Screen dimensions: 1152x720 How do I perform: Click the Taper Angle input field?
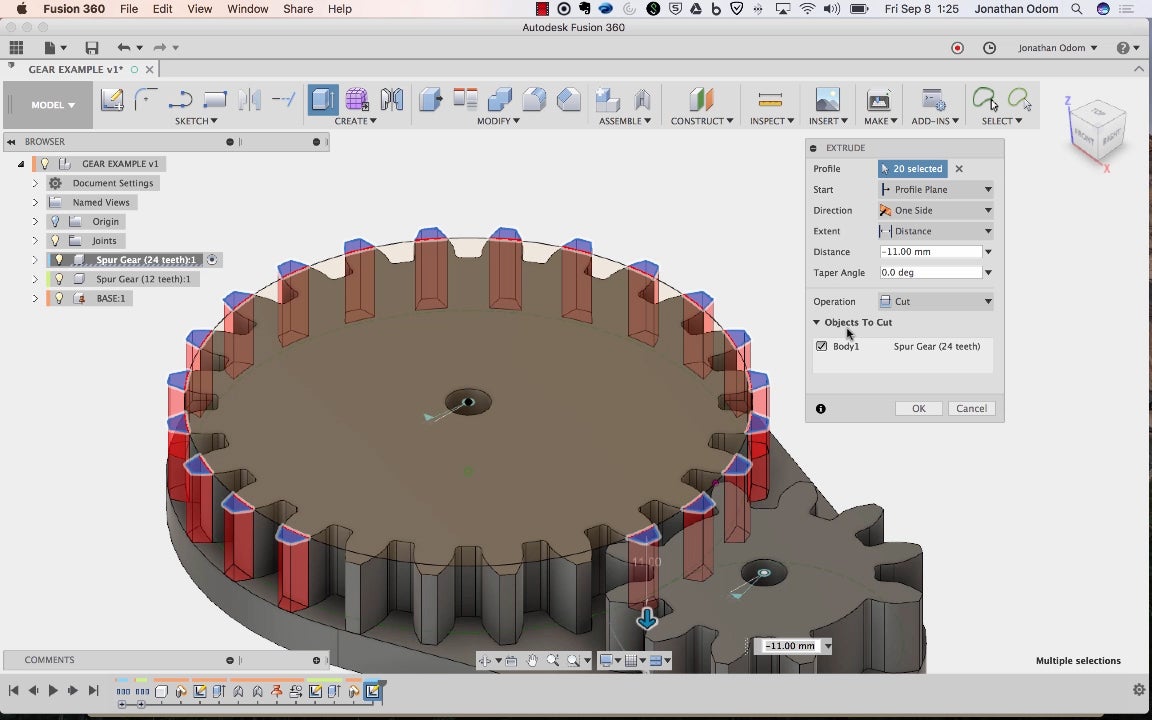pos(930,272)
